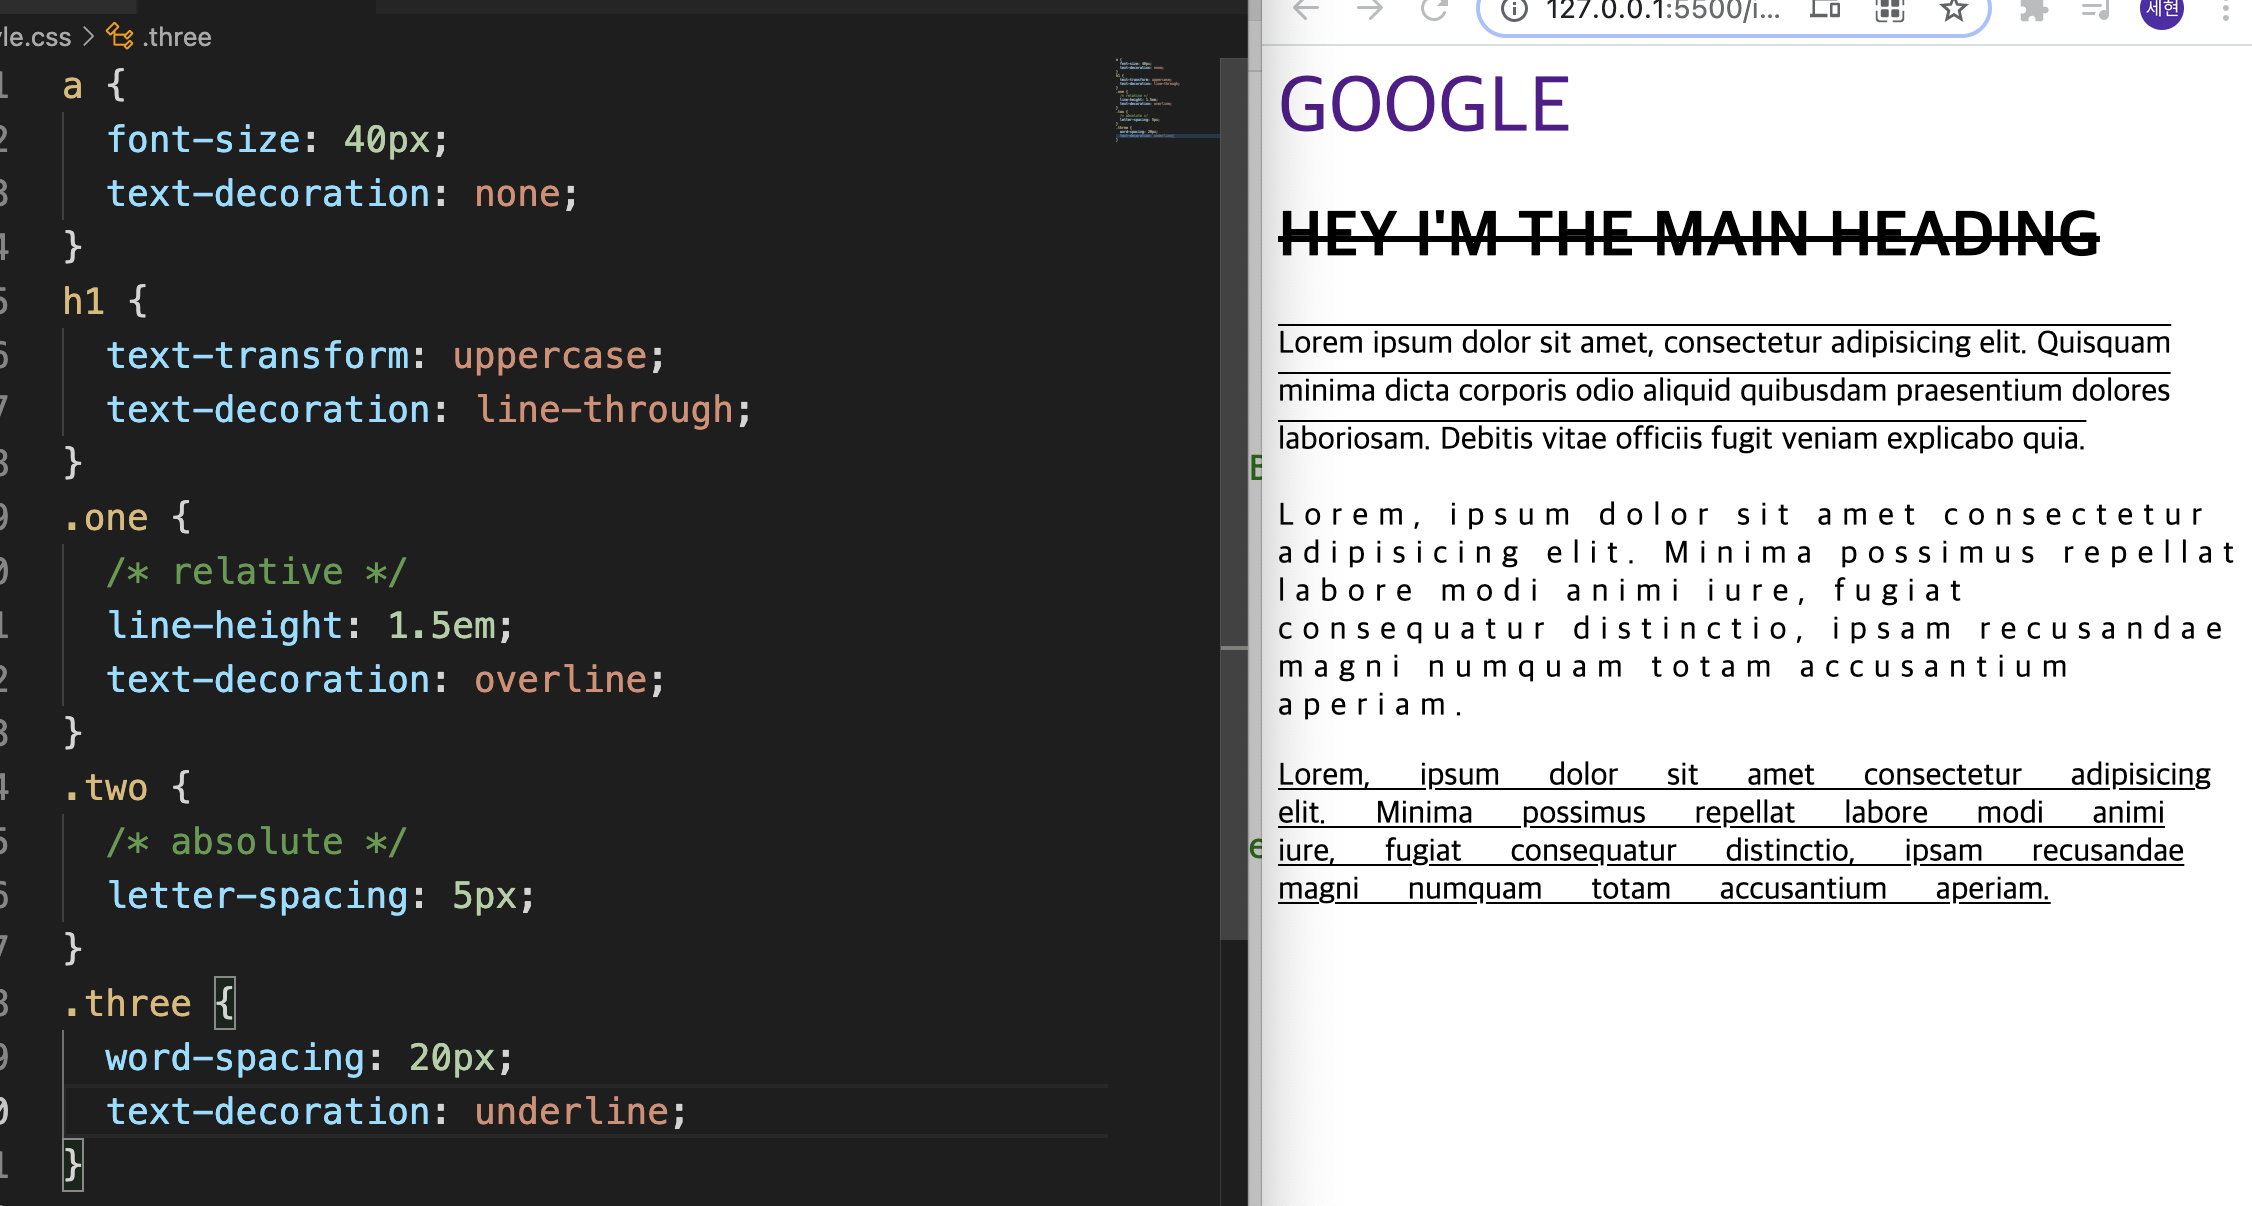Click the editor's vertical scrollbar
This screenshot has height=1206, width=2252.
click(1234, 500)
